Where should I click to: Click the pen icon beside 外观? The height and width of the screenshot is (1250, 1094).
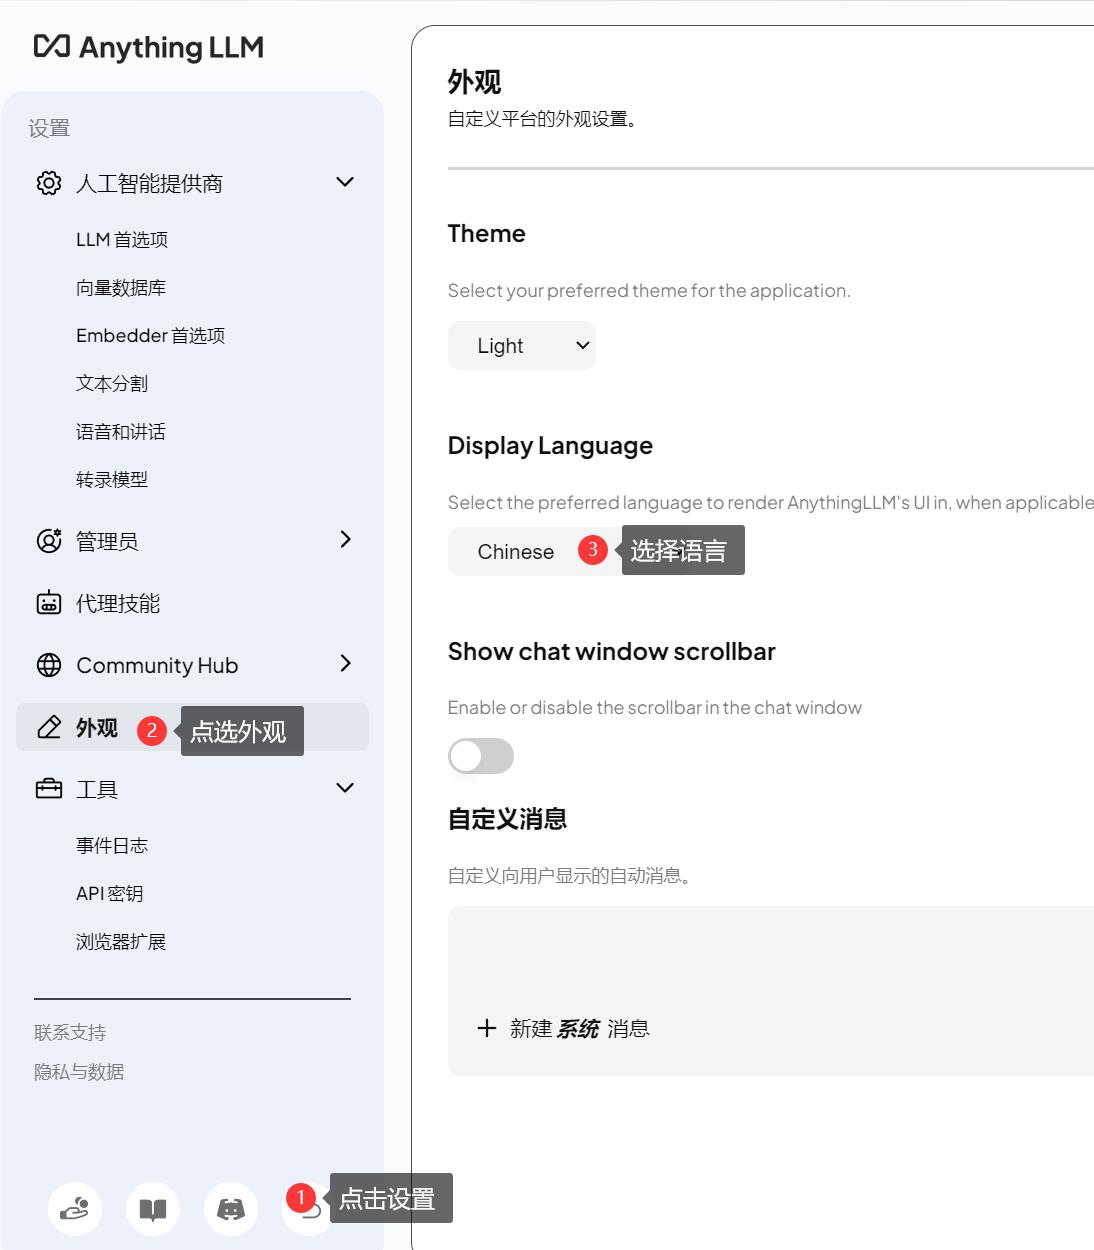(49, 727)
